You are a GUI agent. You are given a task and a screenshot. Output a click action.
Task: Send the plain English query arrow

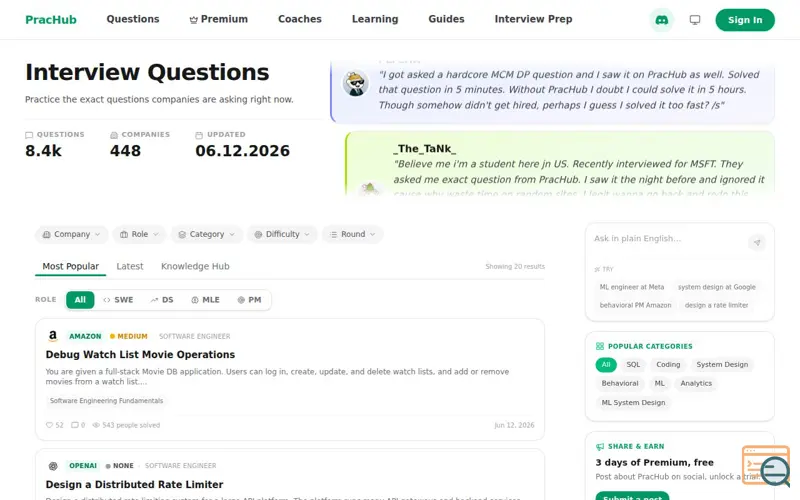[757, 242]
